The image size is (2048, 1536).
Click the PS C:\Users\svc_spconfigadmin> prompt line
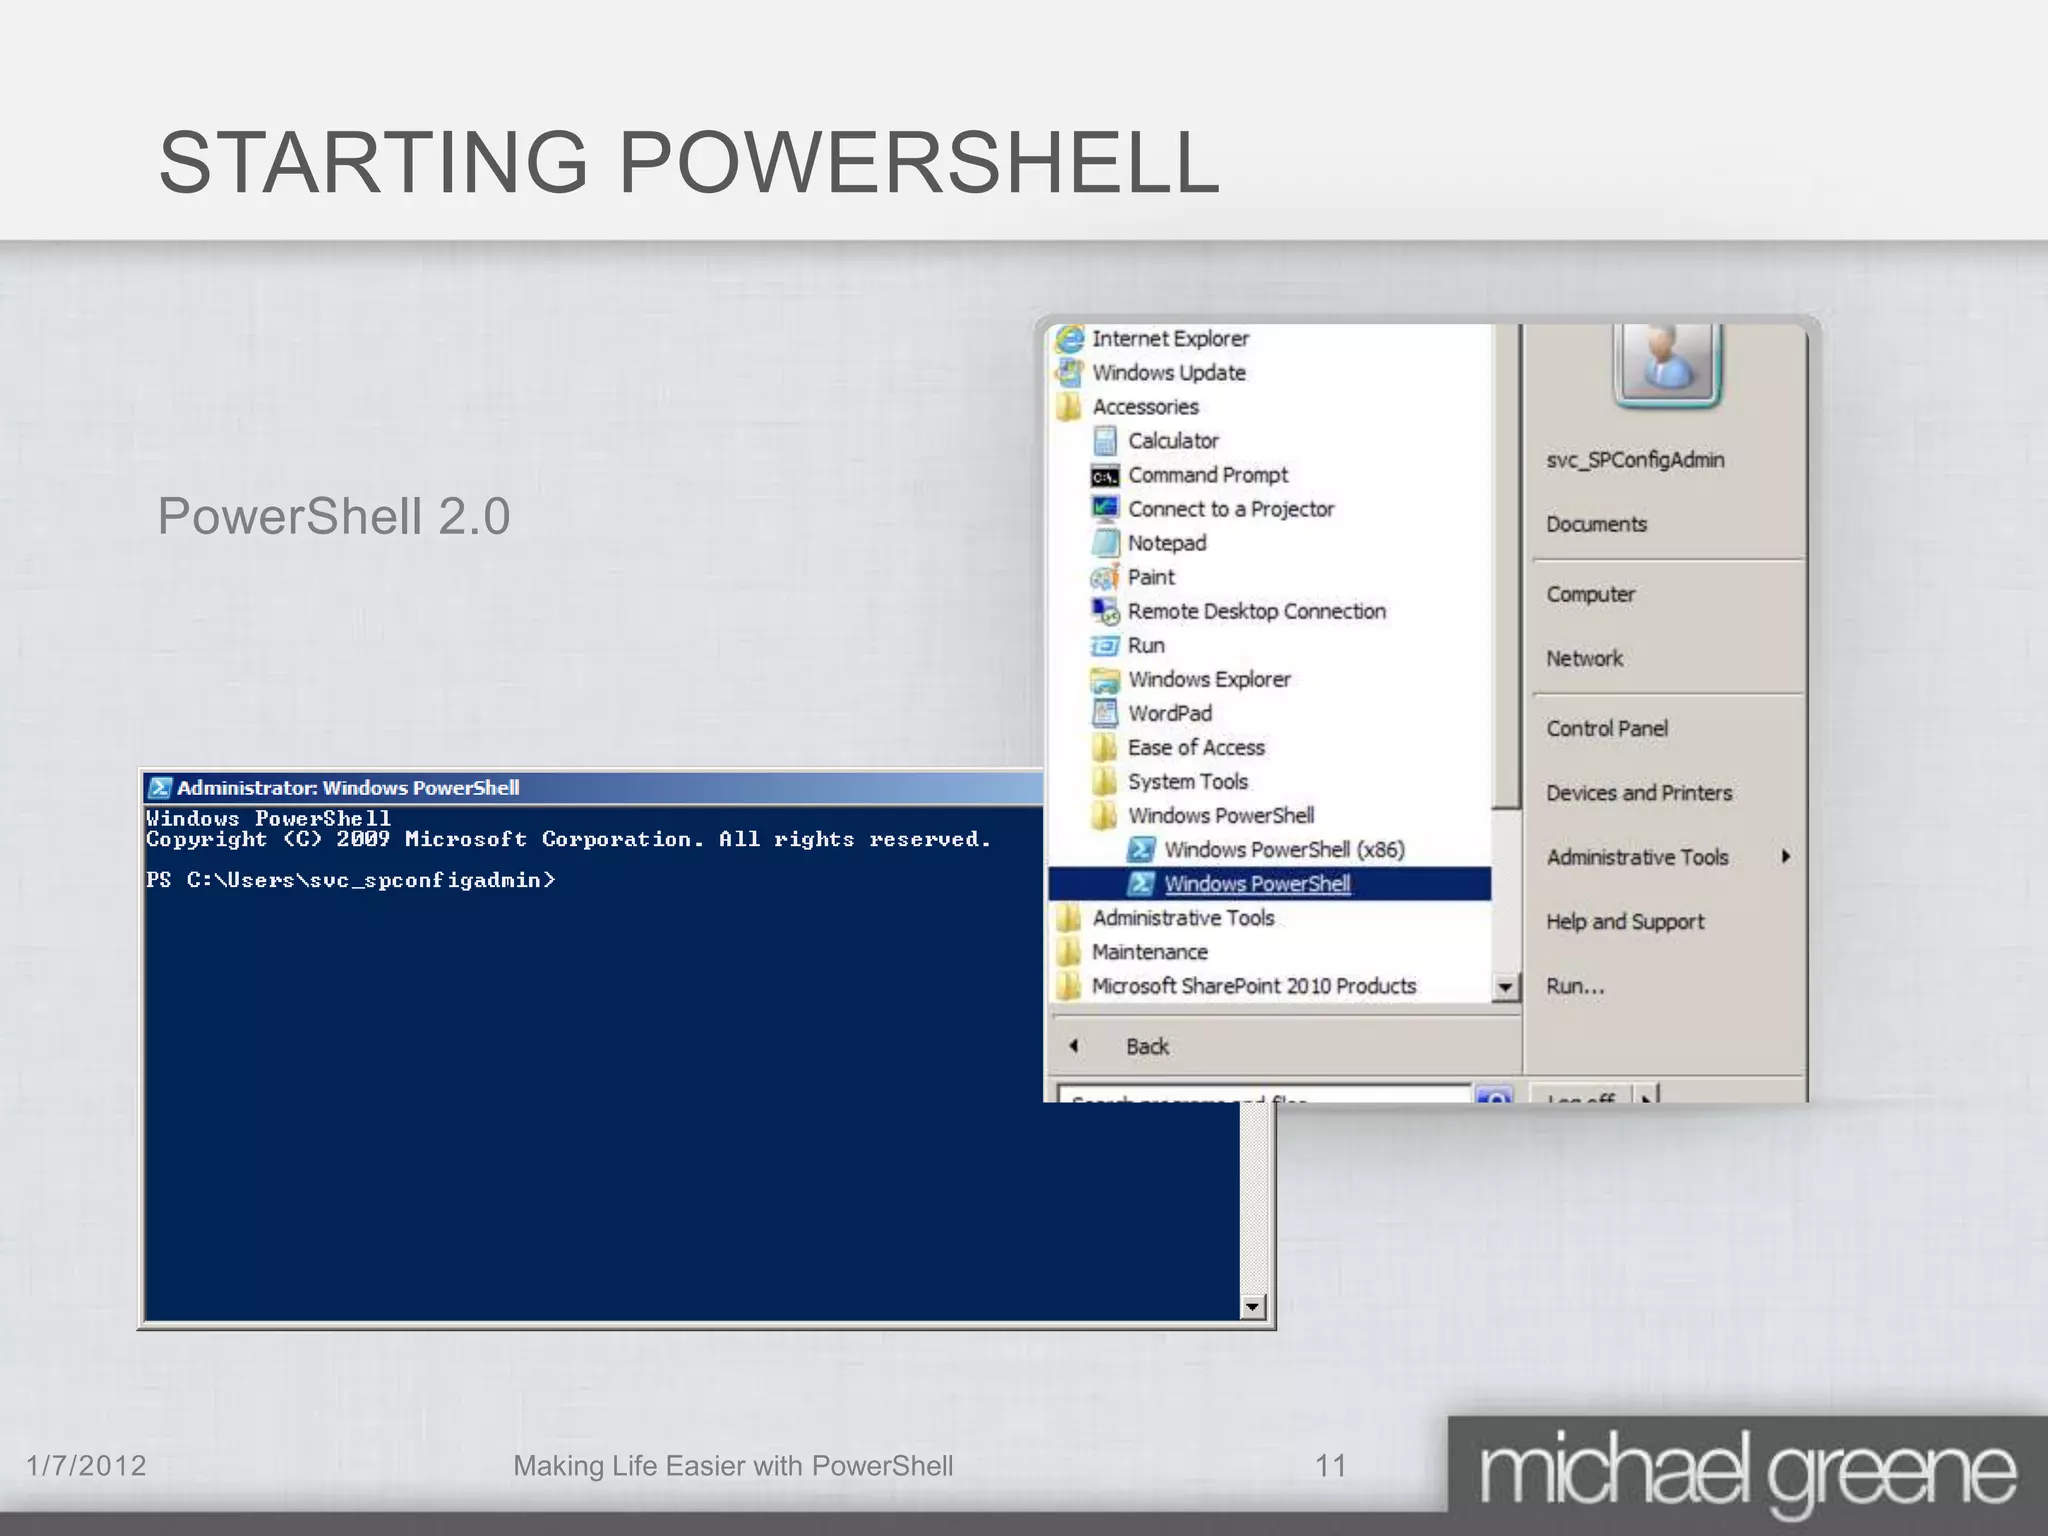[x=350, y=880]
